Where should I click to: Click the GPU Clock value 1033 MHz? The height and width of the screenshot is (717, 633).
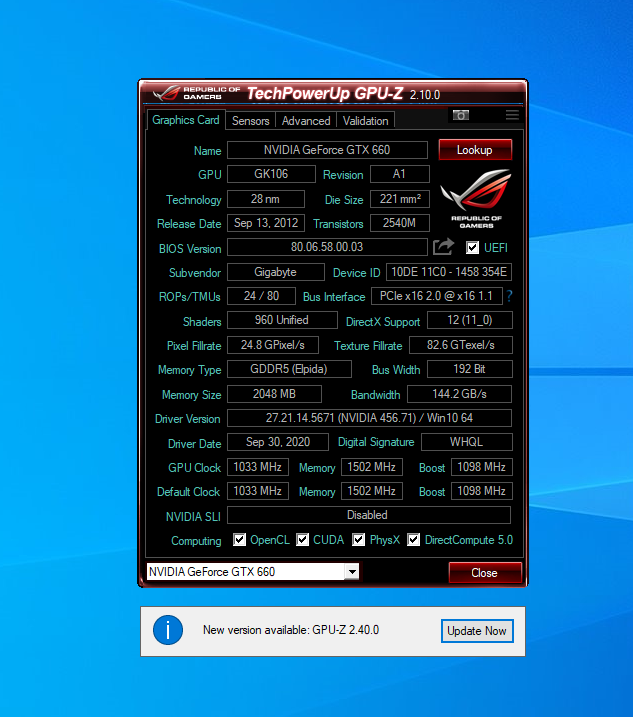[258, 467]
